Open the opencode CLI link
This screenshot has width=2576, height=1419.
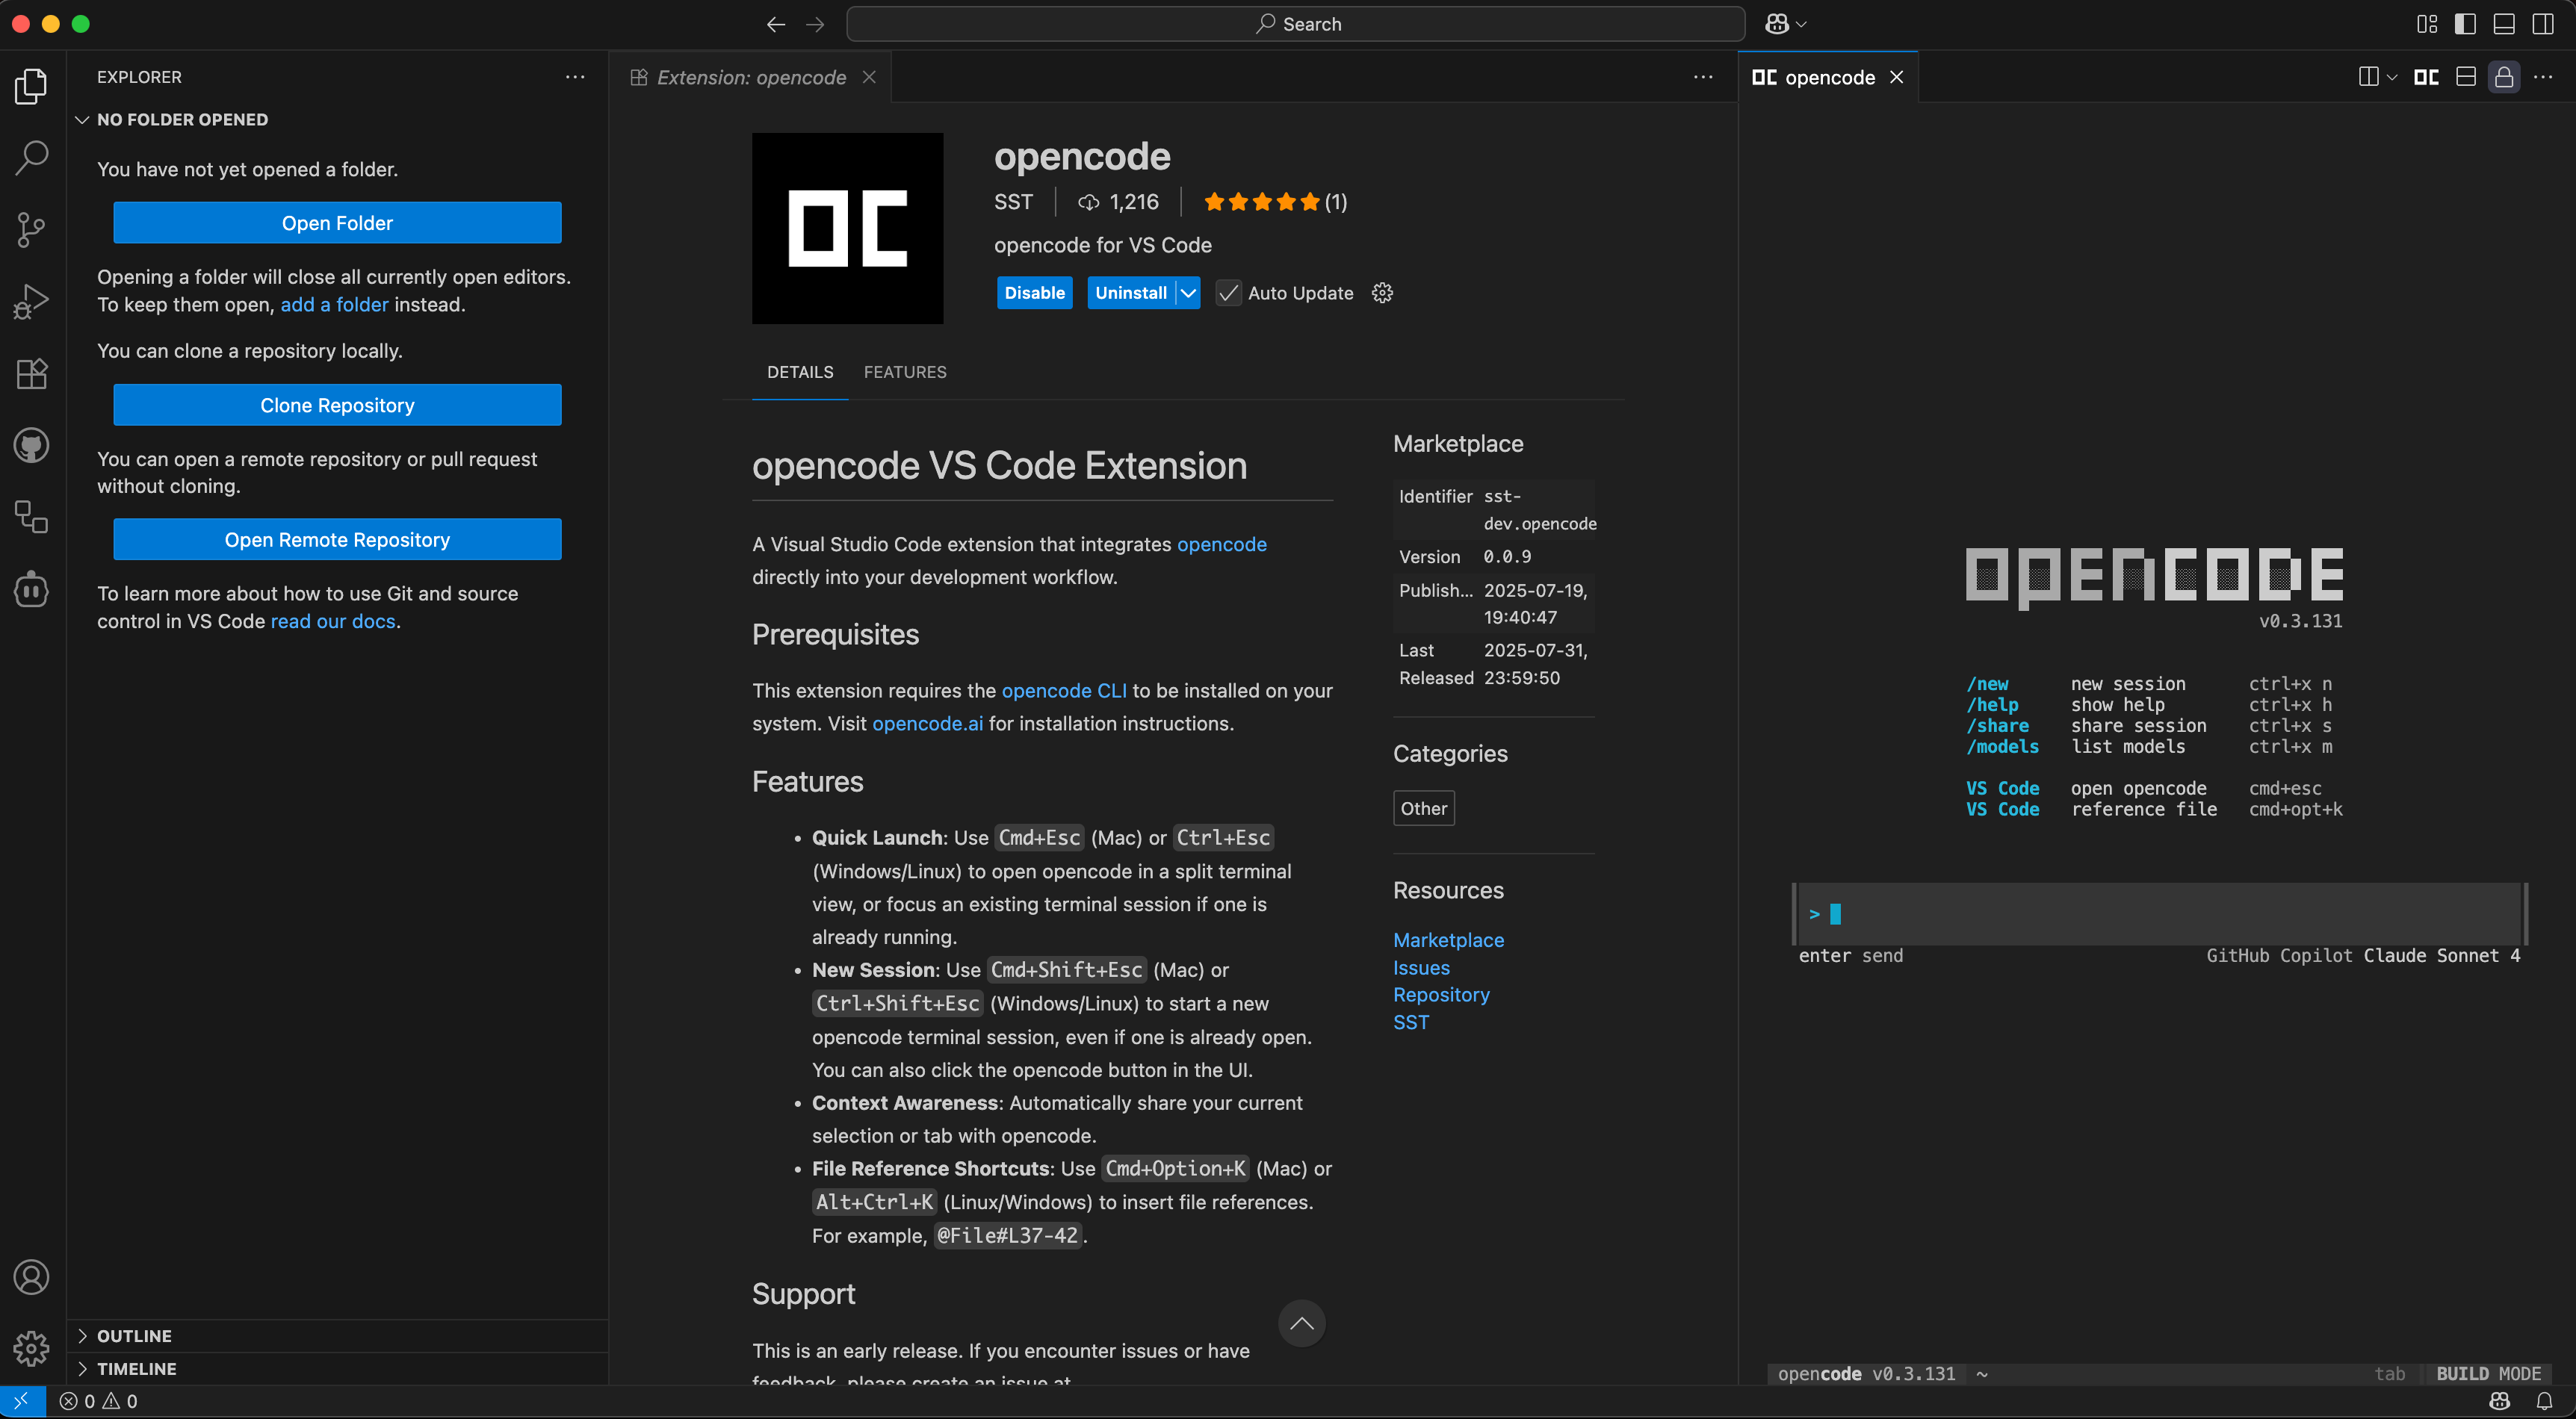[x=1063, y=690]
